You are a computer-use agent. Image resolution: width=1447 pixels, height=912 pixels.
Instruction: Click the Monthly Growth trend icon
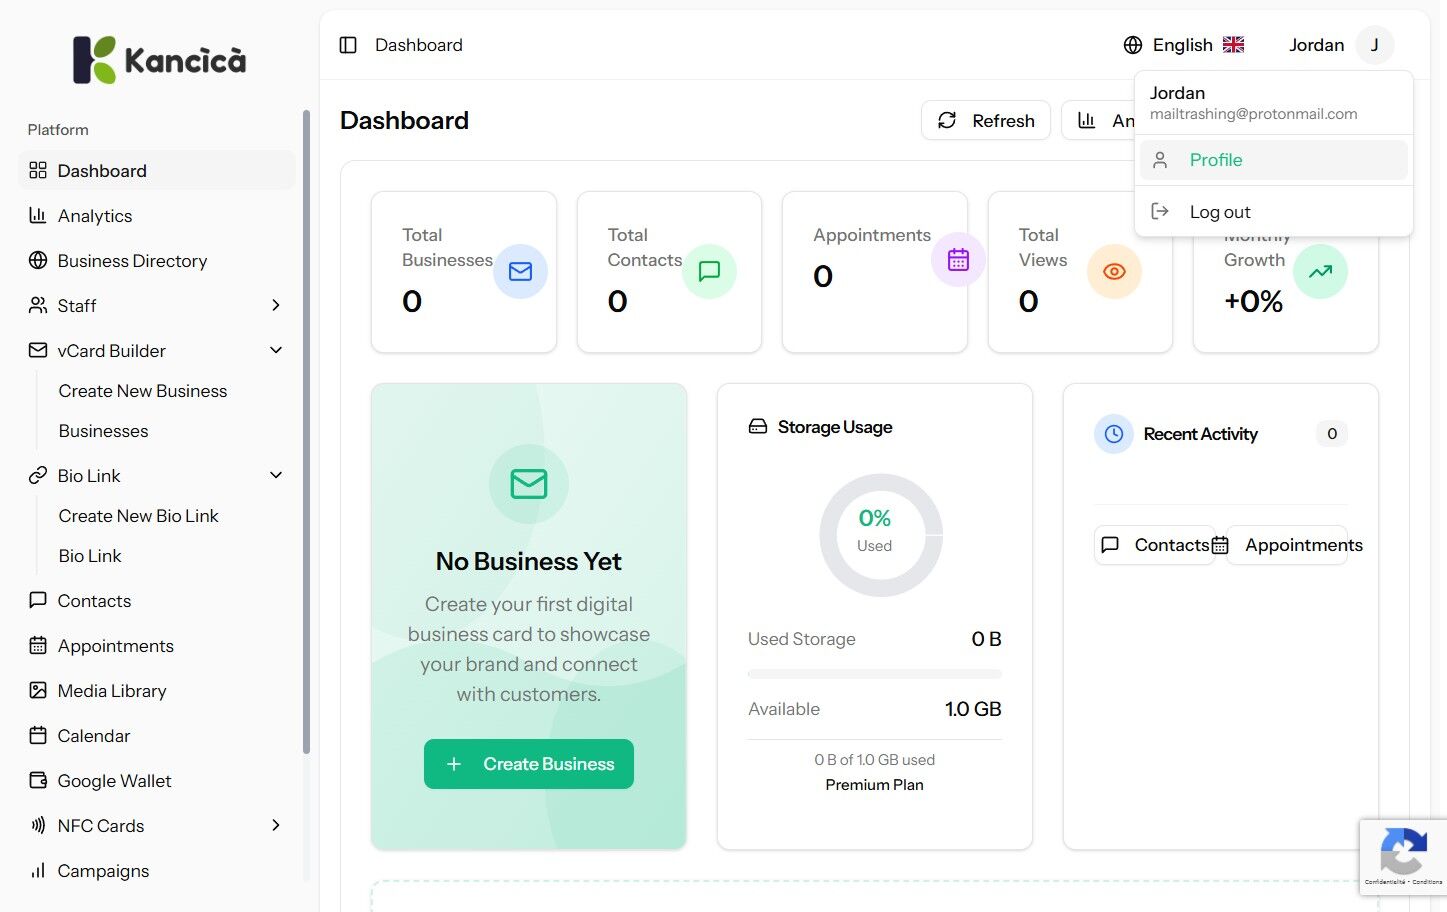pyautogui.click(x=1320, y=271)
